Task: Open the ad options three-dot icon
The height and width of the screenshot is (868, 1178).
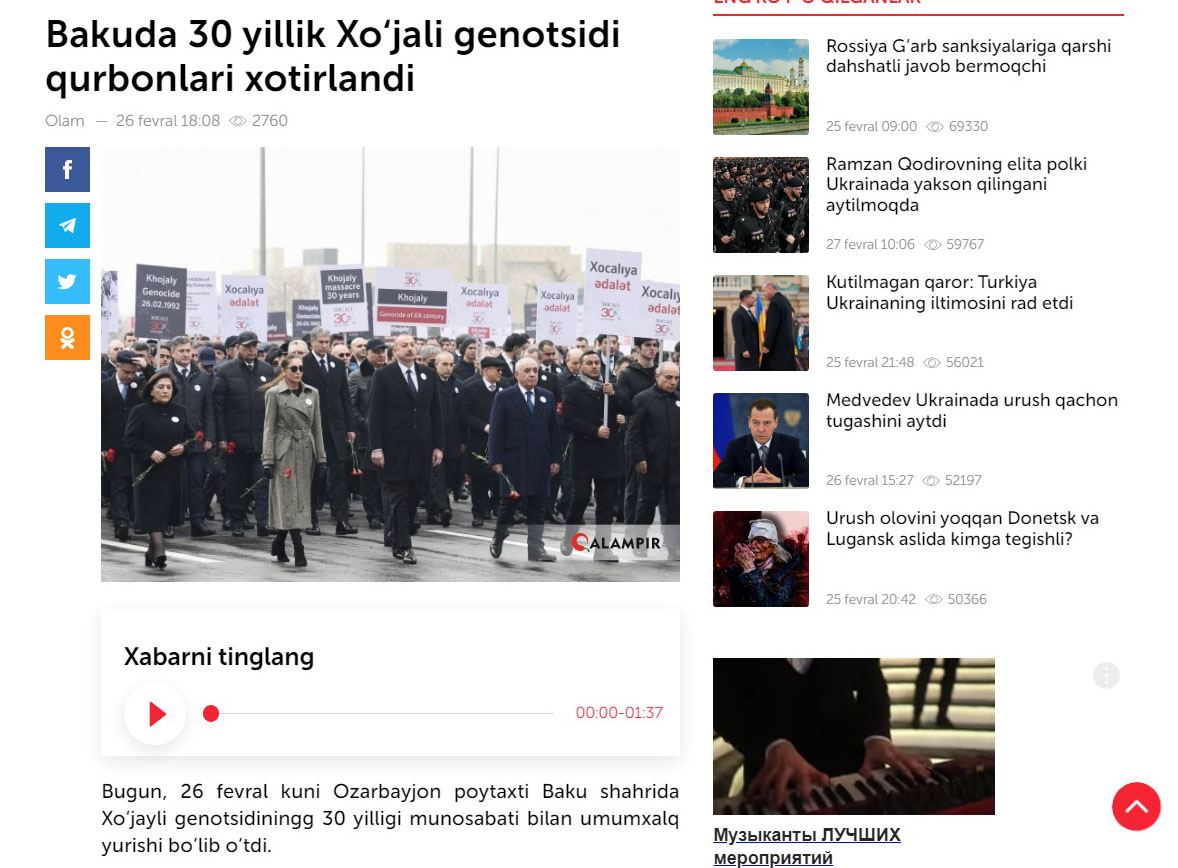Action: pos(1106,676)
